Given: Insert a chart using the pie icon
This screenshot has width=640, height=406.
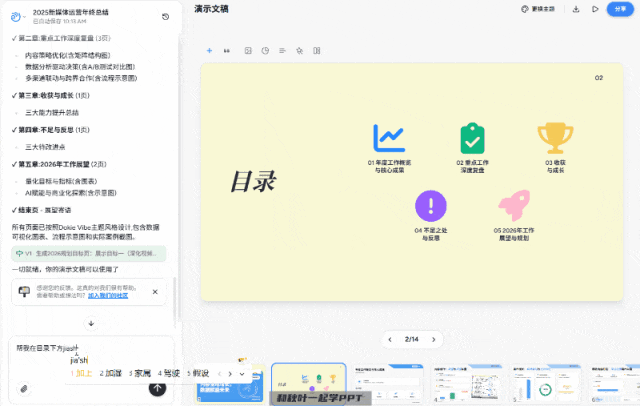Looking at the screenshot, I should click(265, 51).
